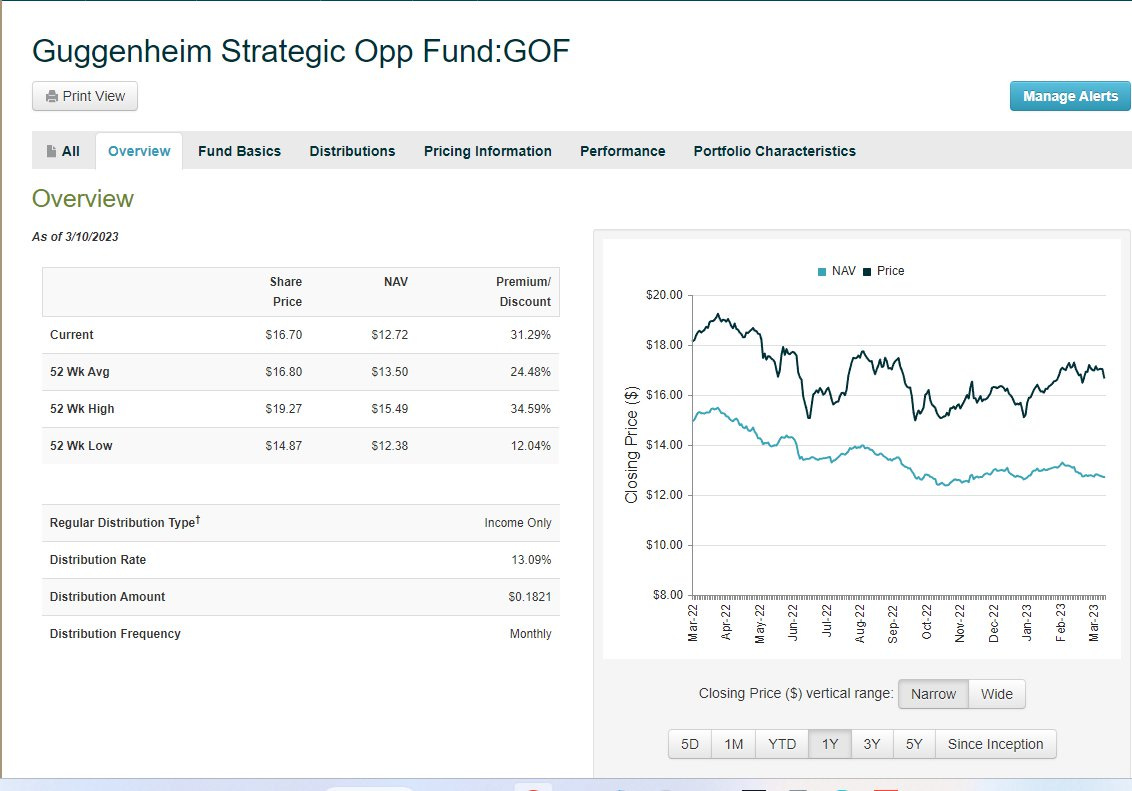
Task: Click the Distribution Frequency label
Action: (115, 634)
